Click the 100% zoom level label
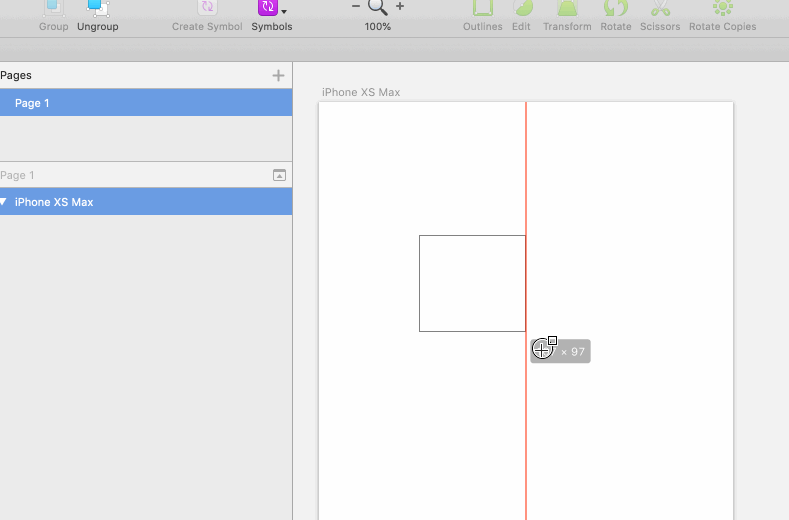The width and height of the screenshot is (789, 520). tap(378, 27)
